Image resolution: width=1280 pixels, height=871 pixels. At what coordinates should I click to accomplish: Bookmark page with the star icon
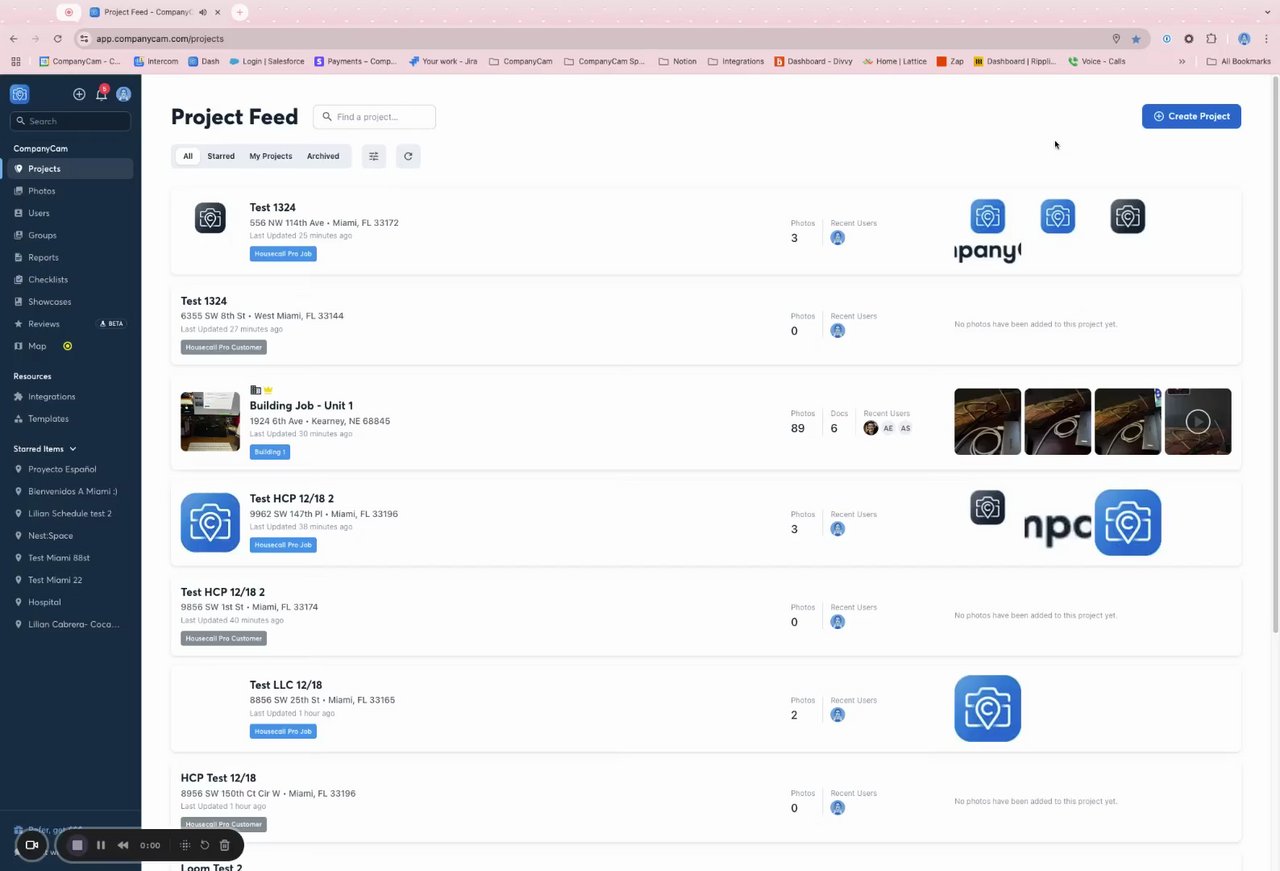(x=1136, y=39)
